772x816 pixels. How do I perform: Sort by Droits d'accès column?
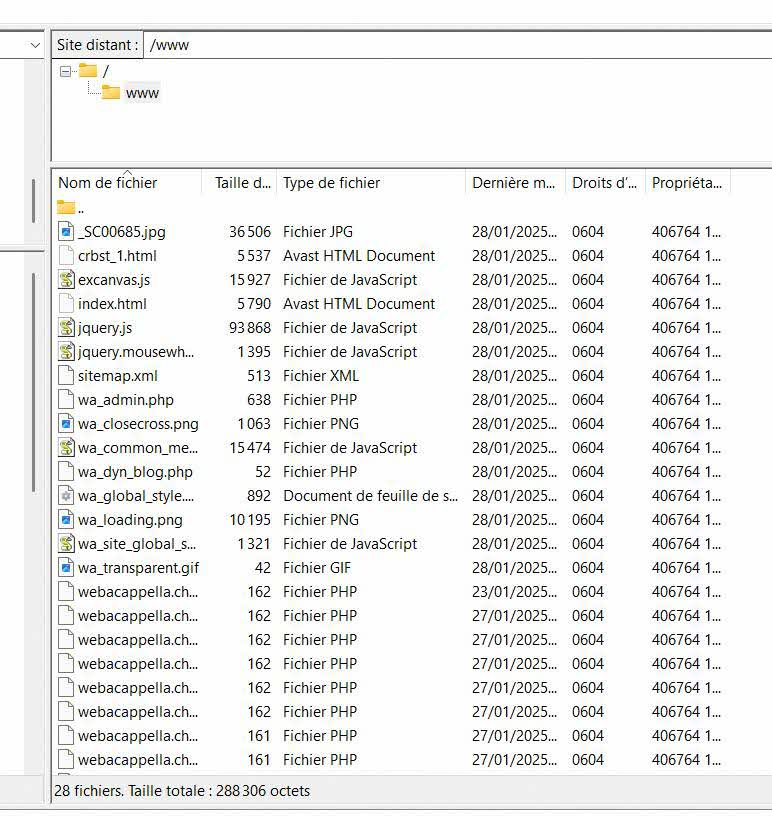coord(604,183)
